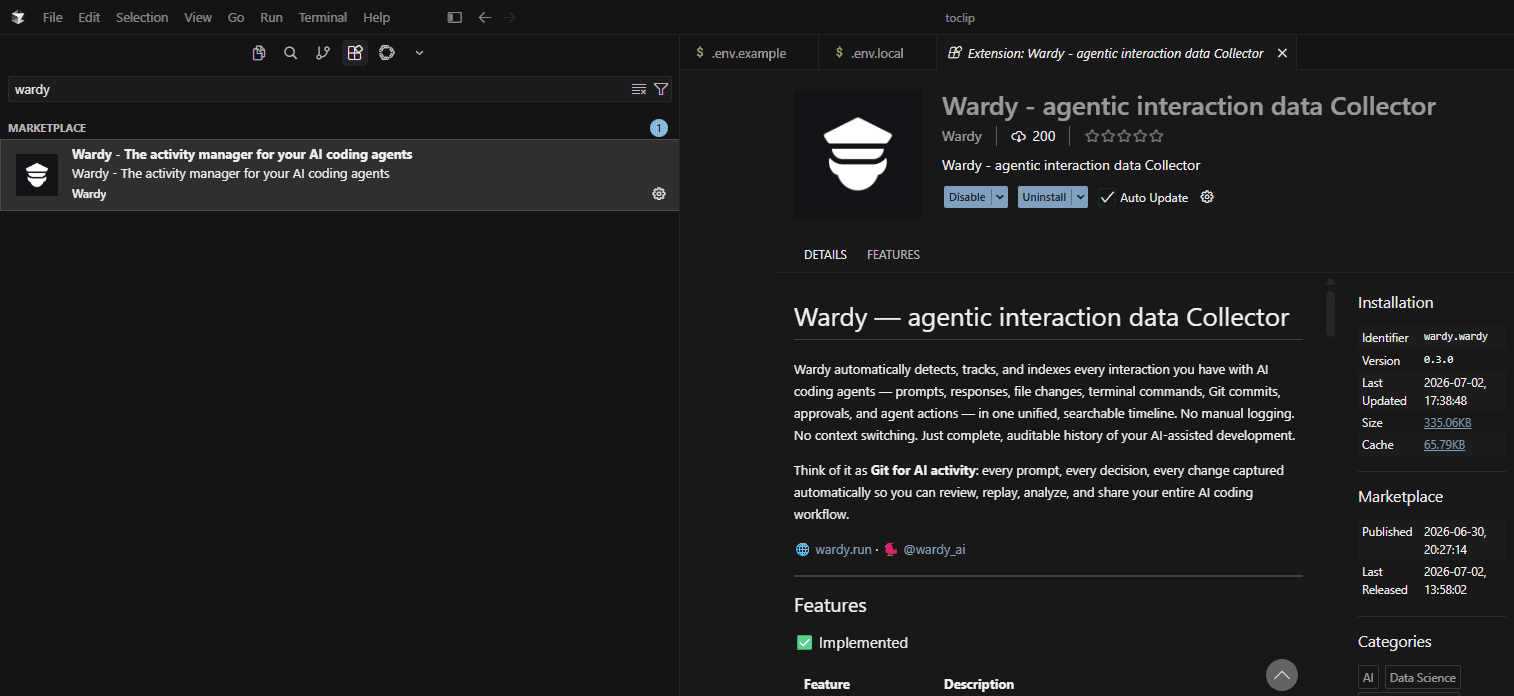Viewport: 1514px width, 696px height.
Task: Select the Wardy activity manager list entry
Action: (340, 175)
